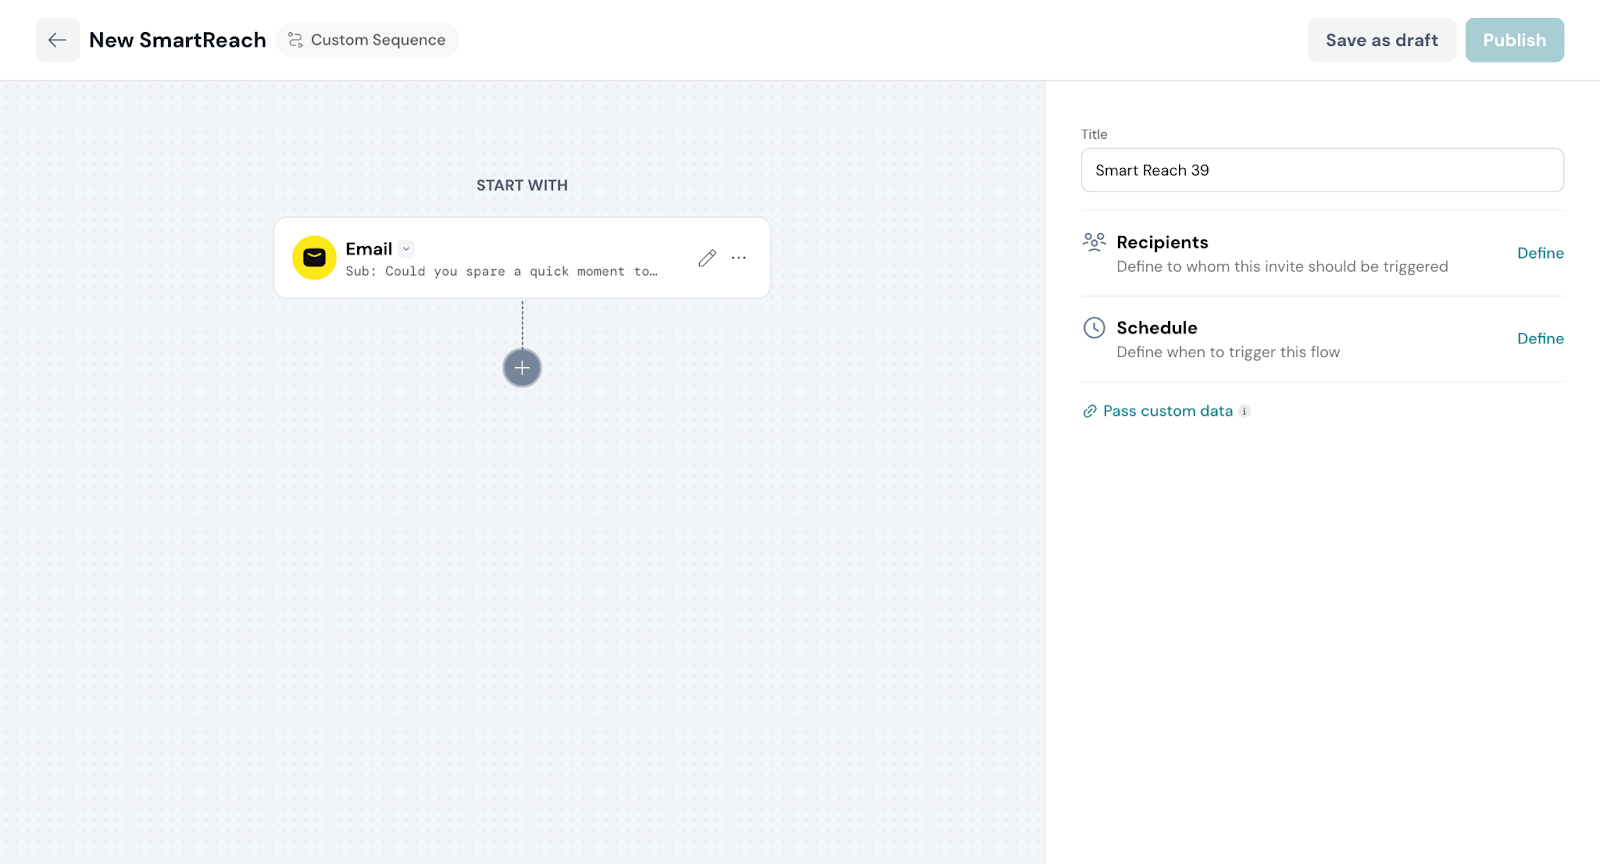Image resolution: width=1600 pixels, height=864 pixels.
Task: Click the Custom Sequence badge
Action: [367, 40]
